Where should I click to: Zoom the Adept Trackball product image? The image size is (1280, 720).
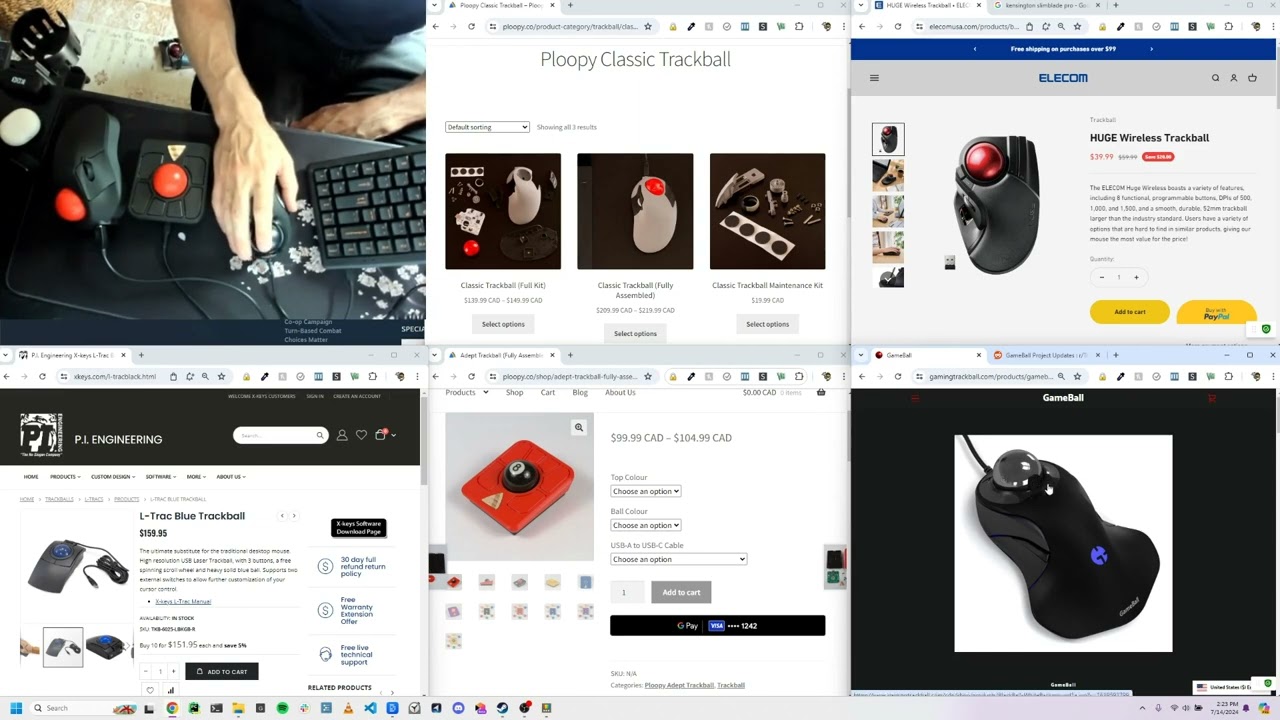coord(578,428)
